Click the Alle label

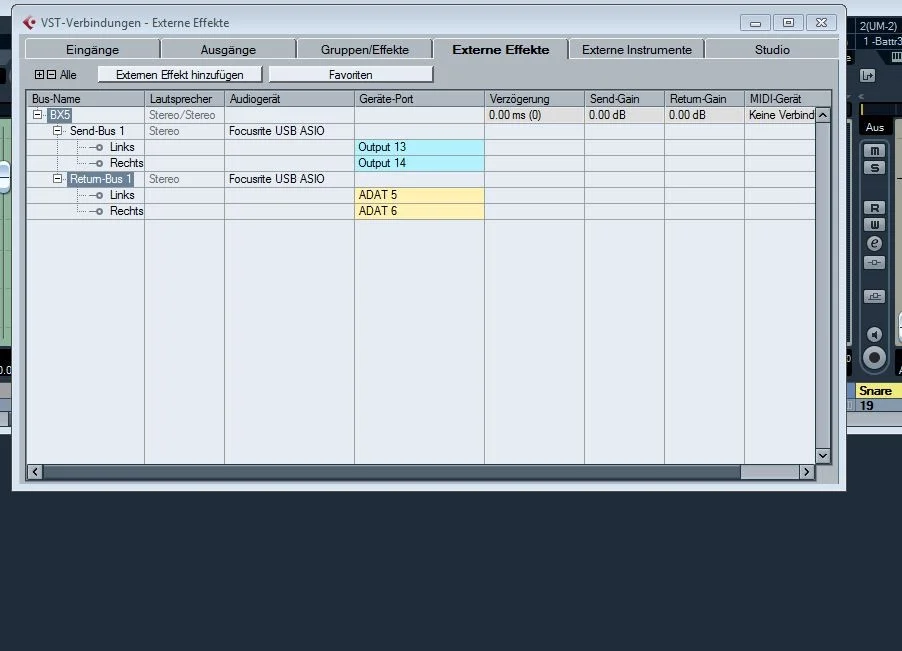tap(68, 75)
